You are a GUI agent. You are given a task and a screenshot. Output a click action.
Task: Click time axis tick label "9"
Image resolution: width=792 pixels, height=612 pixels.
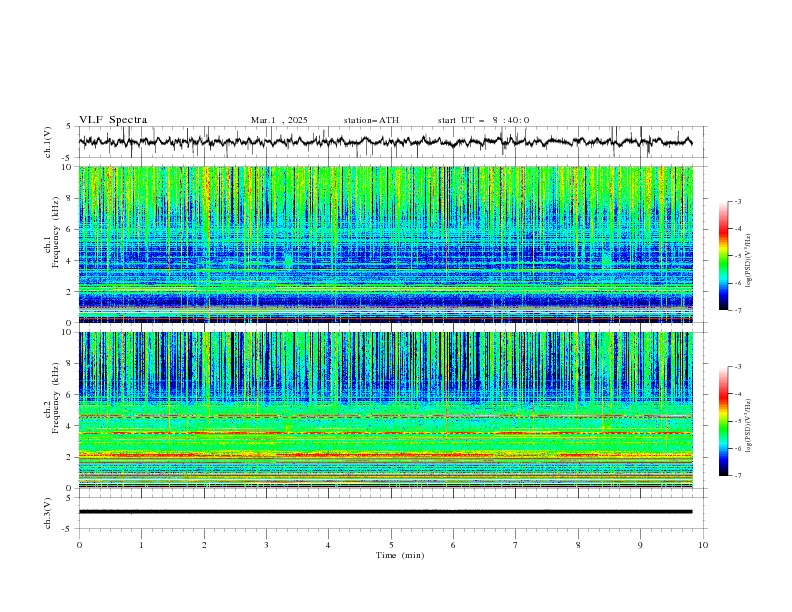[640, 545]
